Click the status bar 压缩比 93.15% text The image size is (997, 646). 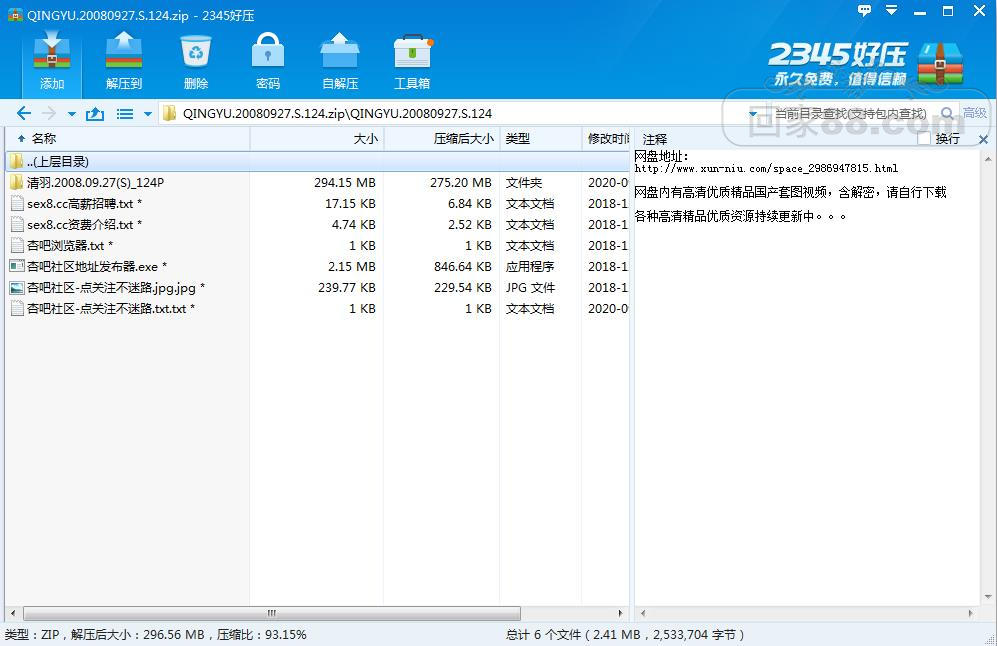point(261,635)
